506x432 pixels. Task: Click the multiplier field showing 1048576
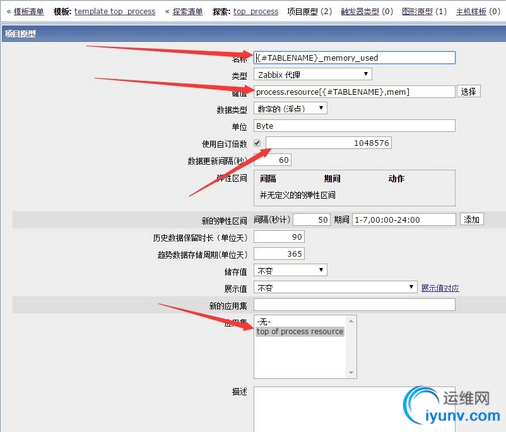(x=328, y=143)
